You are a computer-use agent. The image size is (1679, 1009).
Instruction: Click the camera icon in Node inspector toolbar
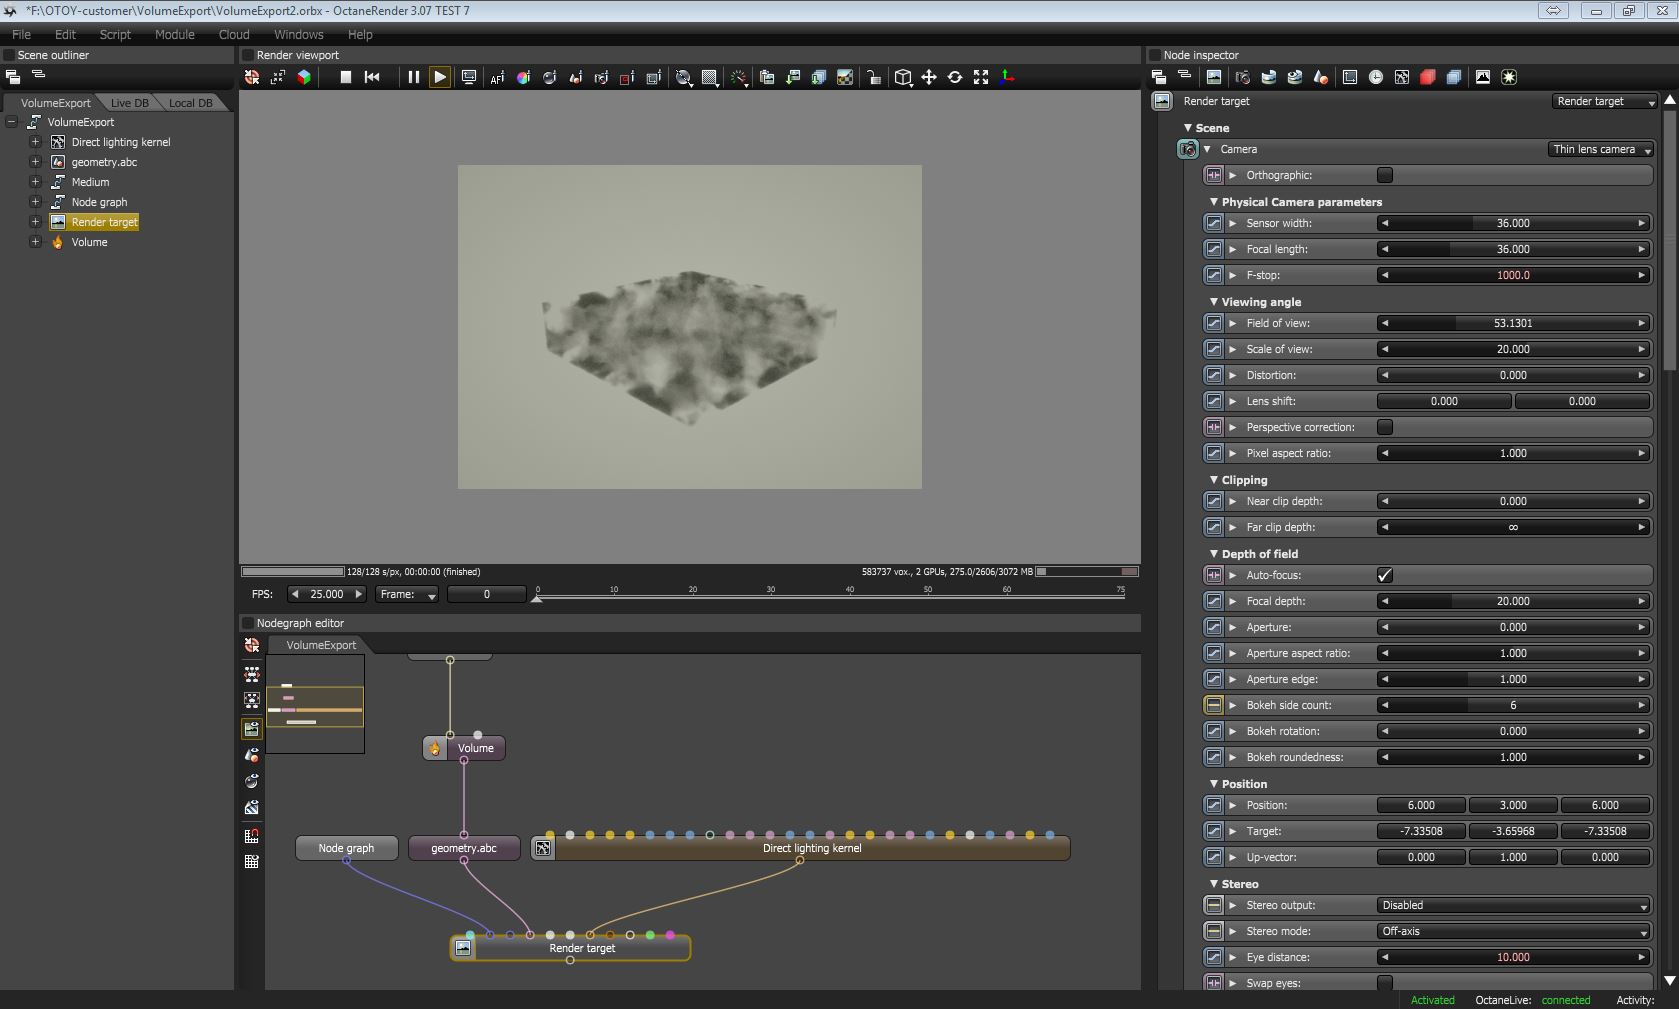1243,77
